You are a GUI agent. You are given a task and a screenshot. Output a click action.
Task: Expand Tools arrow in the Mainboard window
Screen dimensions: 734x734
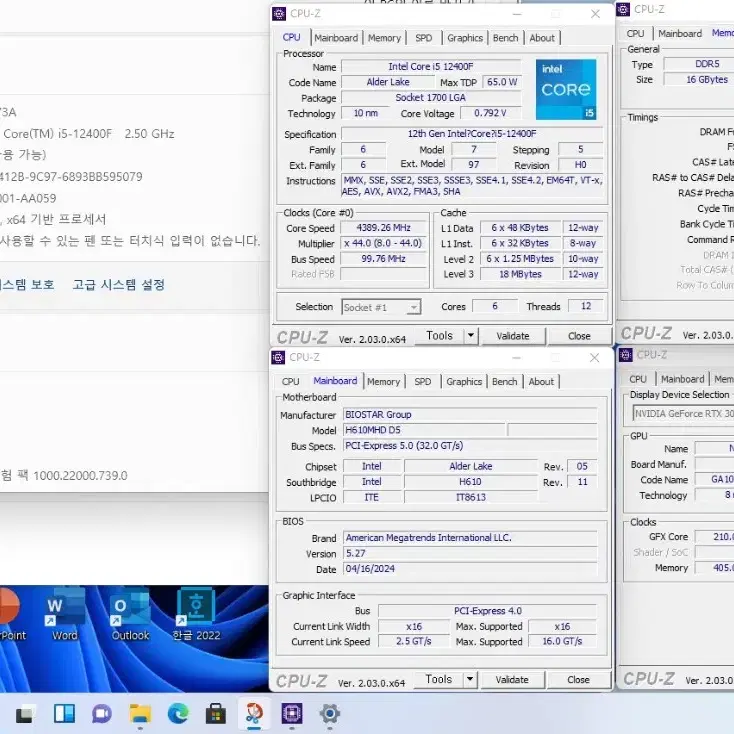(x=470, y=679)
